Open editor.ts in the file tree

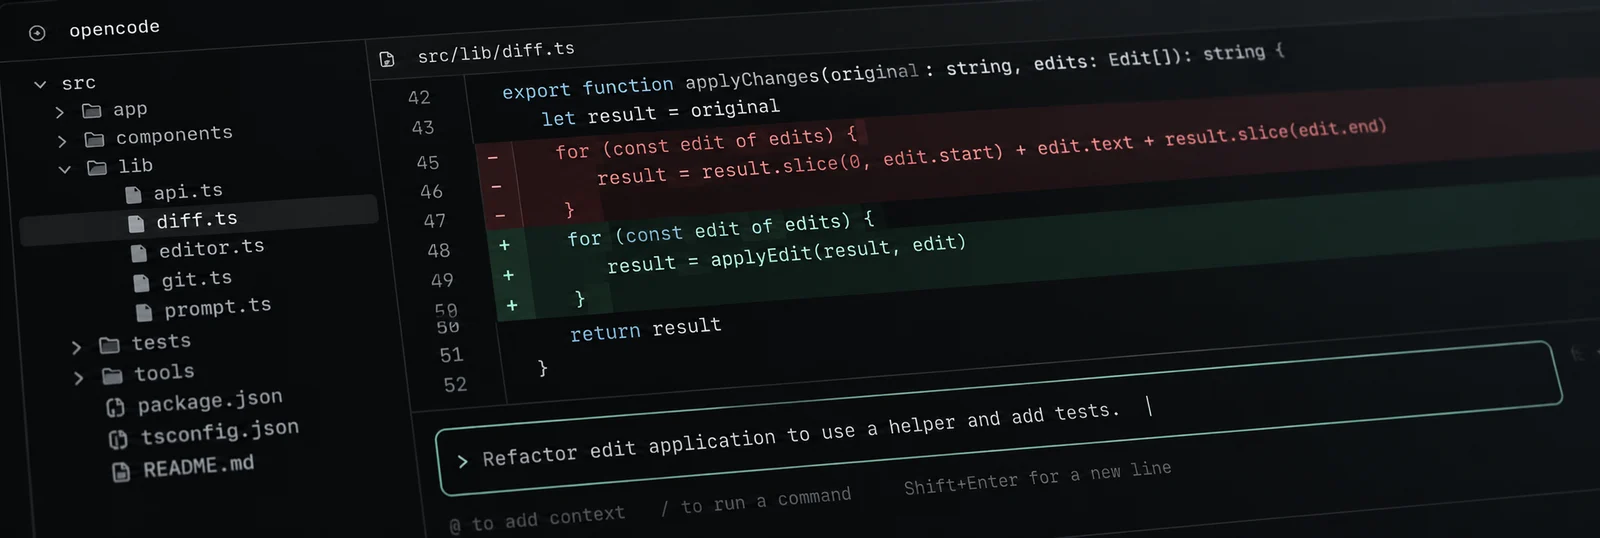point(211,248)
